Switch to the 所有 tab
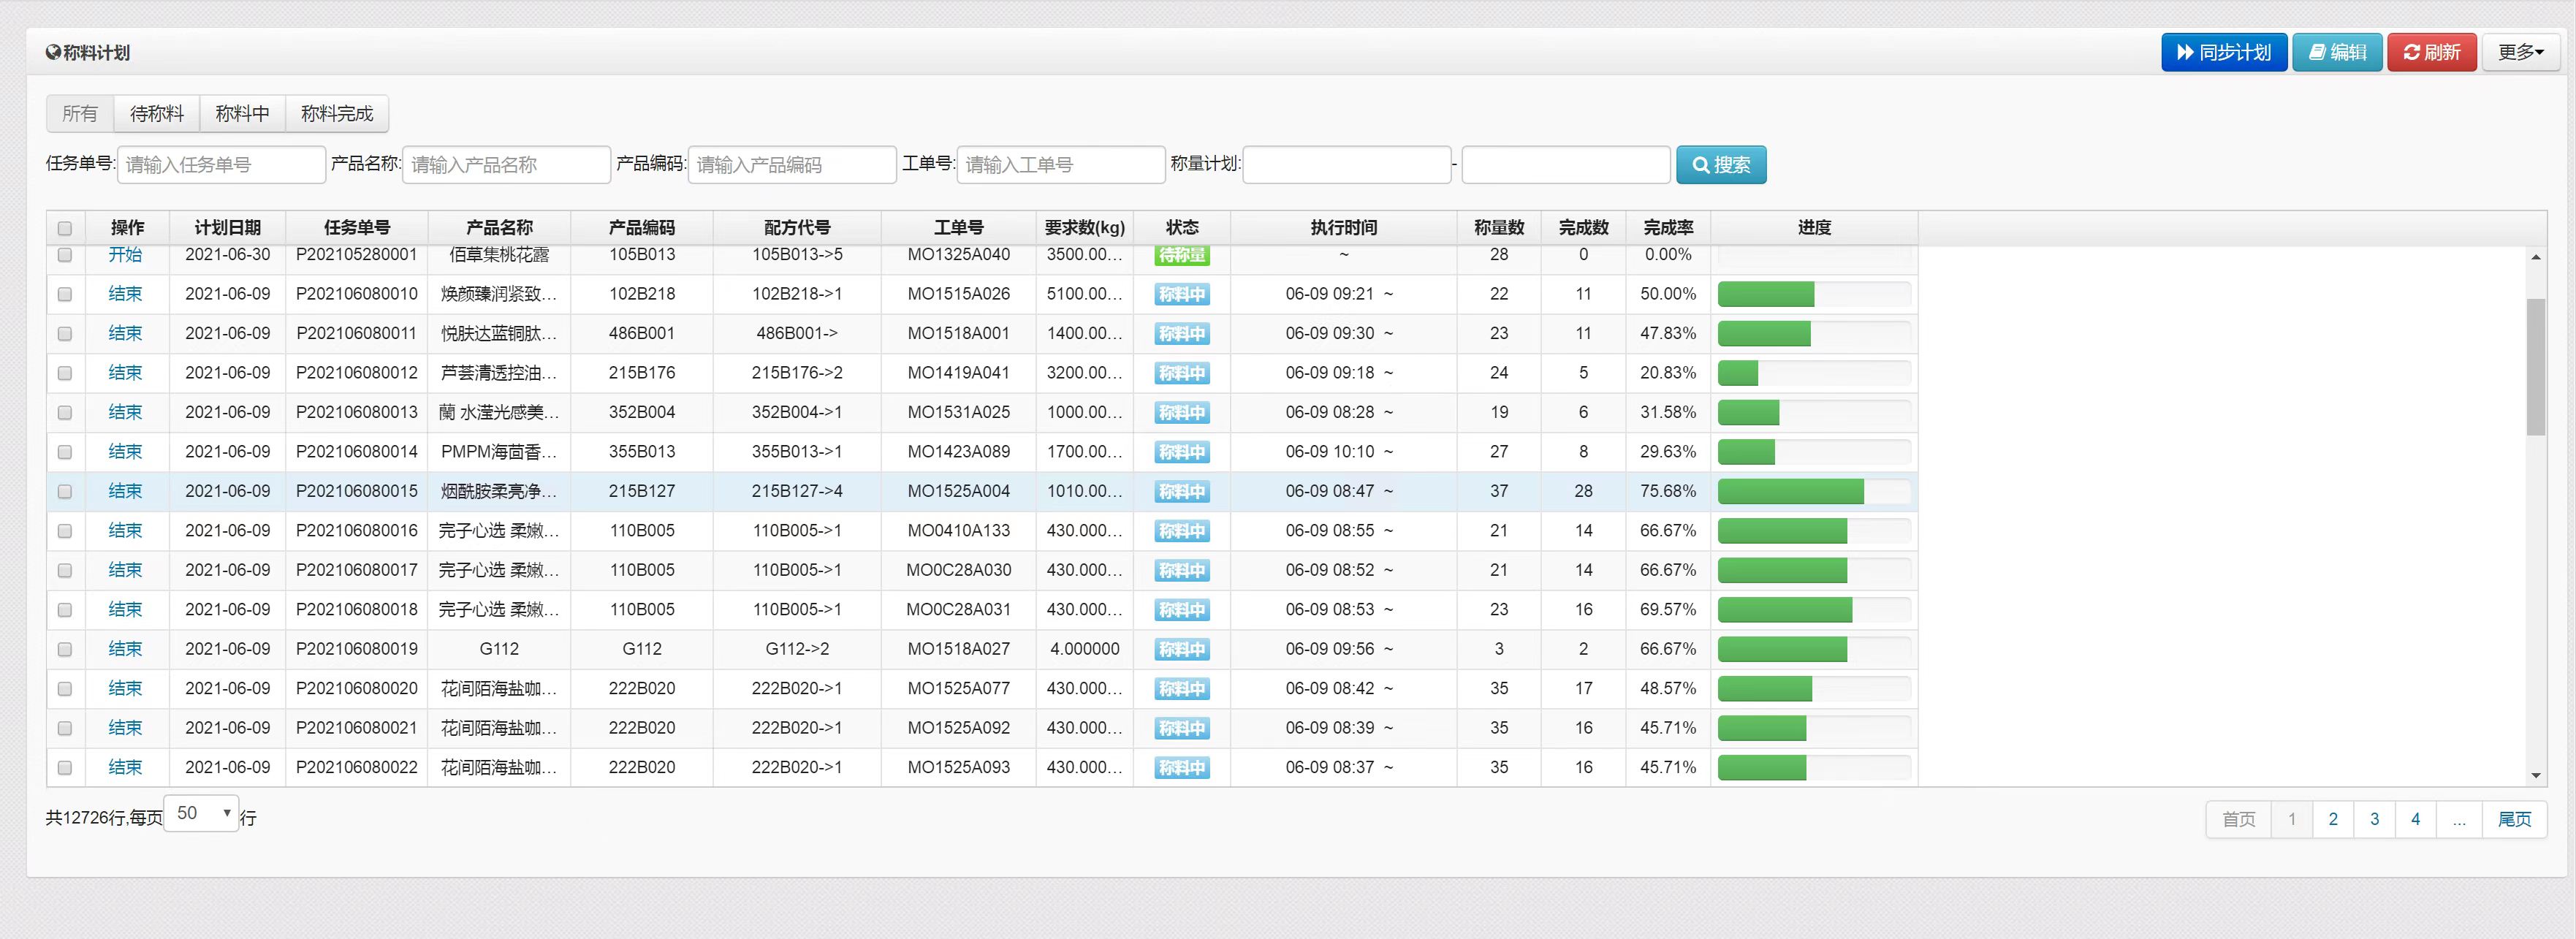 point(80,113)
